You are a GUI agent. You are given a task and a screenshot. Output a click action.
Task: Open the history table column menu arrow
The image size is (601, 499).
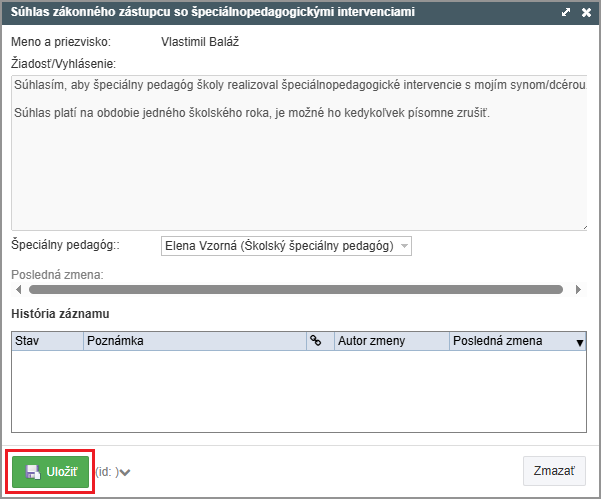pyautogui.click(x=579, y=342)
